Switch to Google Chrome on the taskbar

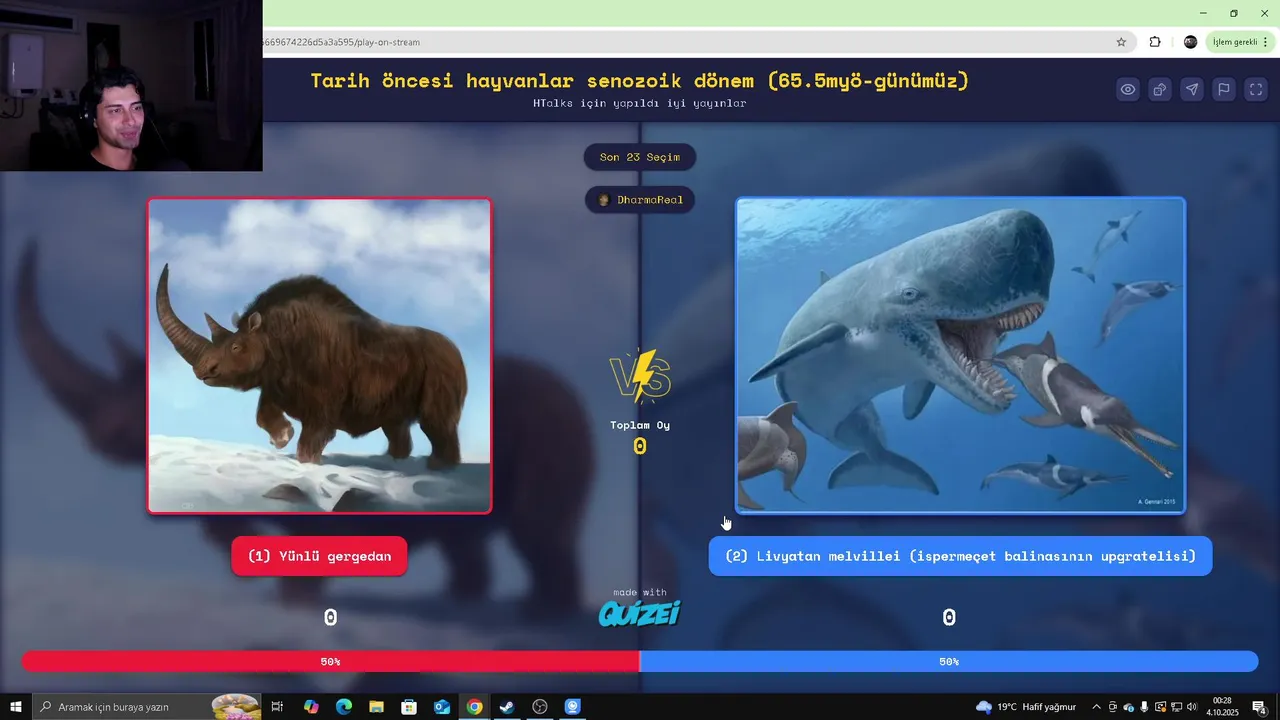click(x=474, y=707)
